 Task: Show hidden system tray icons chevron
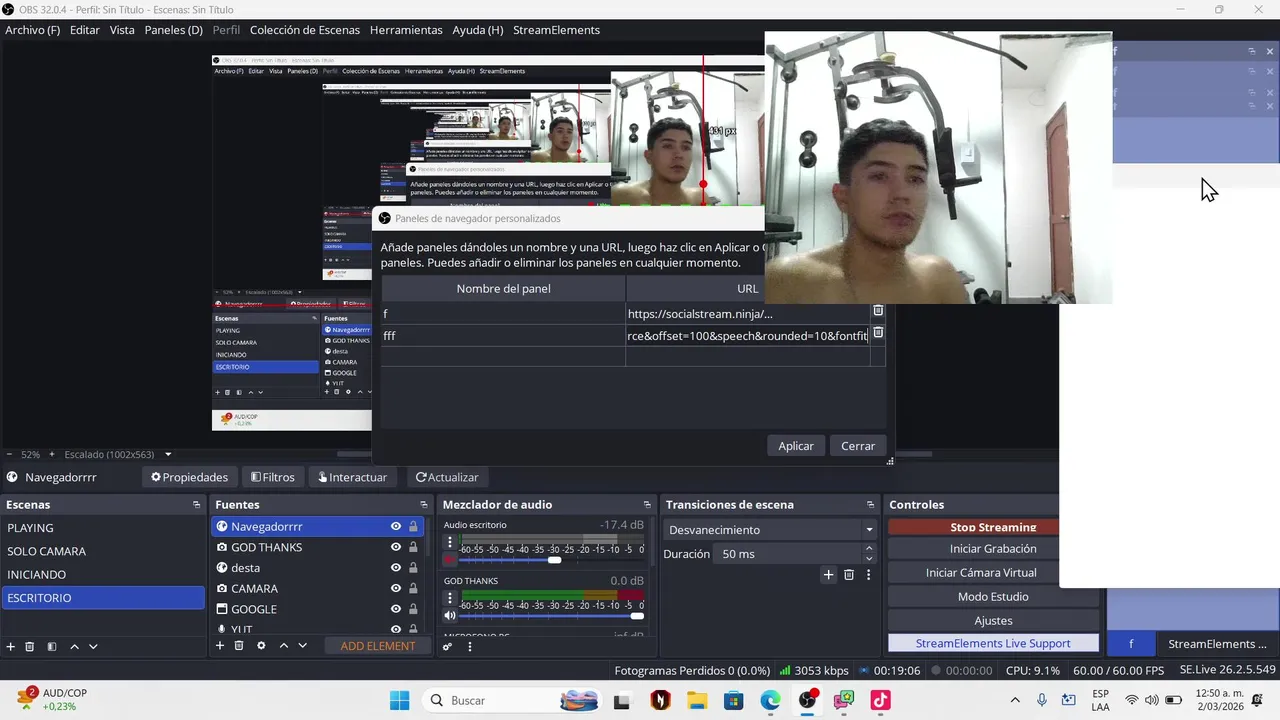(x=1015, y=700)
